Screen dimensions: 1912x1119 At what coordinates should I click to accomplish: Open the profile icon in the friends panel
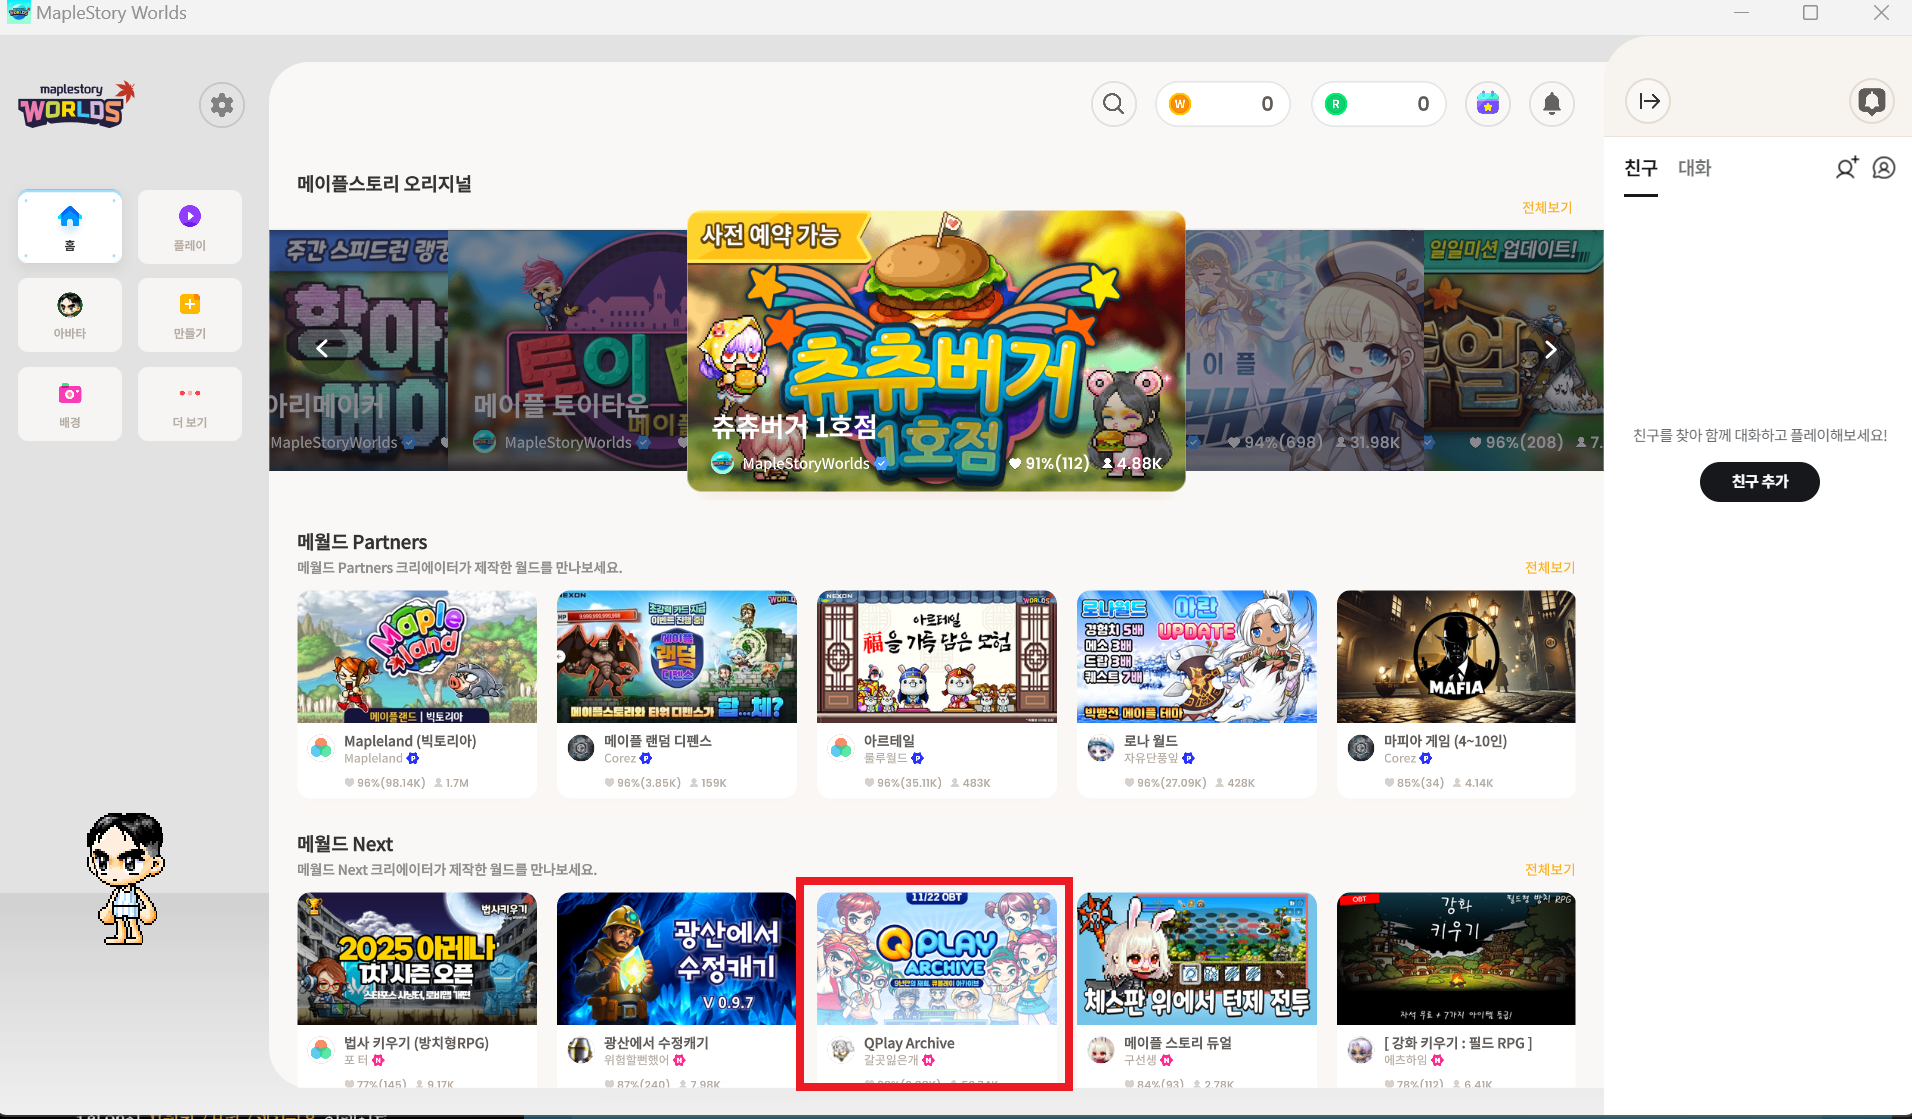click(1884, 168)
